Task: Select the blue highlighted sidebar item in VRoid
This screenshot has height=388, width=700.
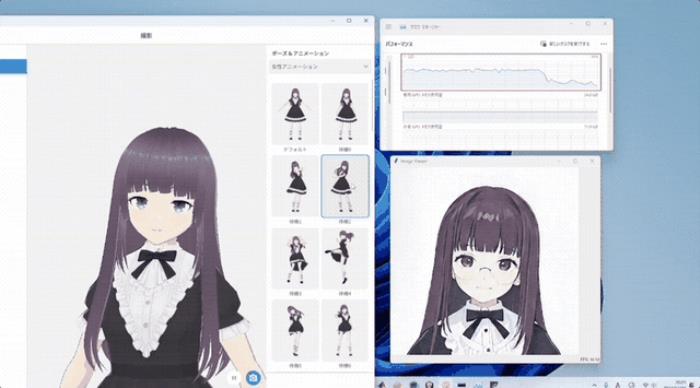Action: click(13, 67)
